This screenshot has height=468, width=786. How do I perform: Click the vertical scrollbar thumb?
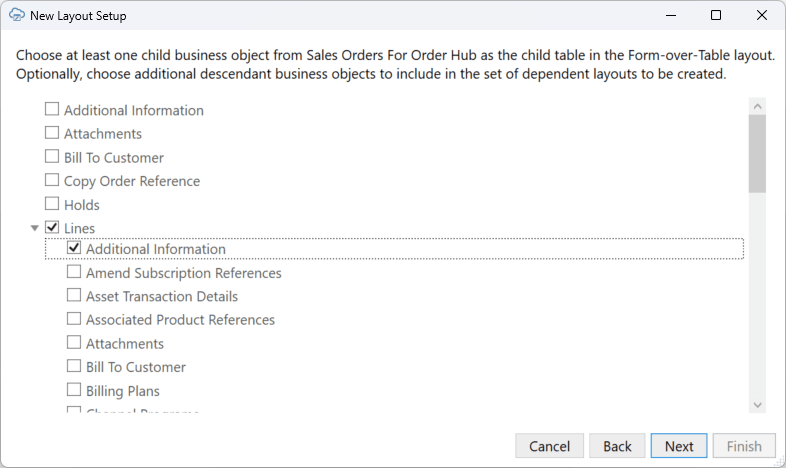tap(757, 152)
